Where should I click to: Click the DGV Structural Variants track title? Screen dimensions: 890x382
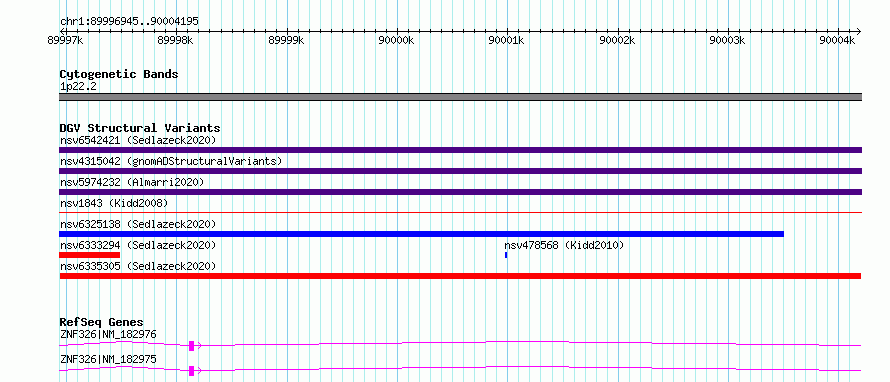(x=140, y=128)
